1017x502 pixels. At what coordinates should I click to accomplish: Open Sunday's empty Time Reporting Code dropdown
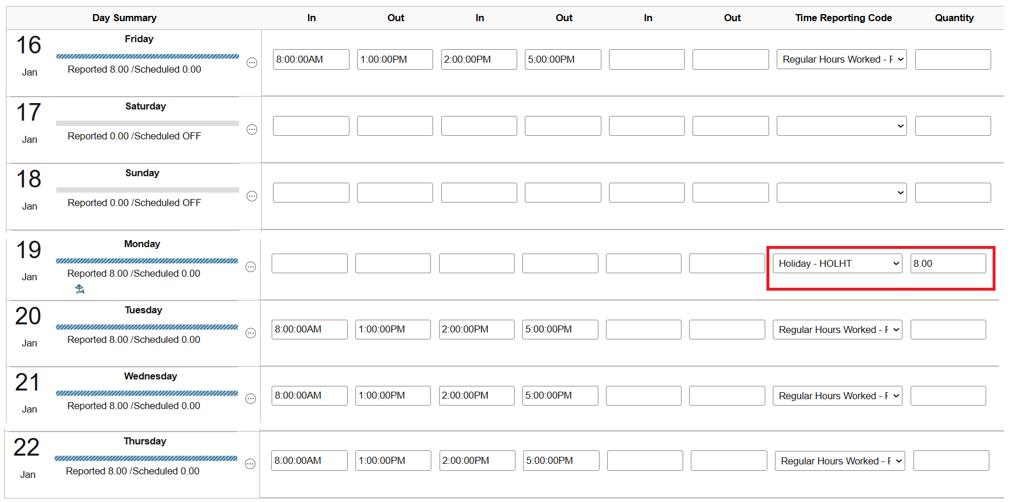coord(841,193)
